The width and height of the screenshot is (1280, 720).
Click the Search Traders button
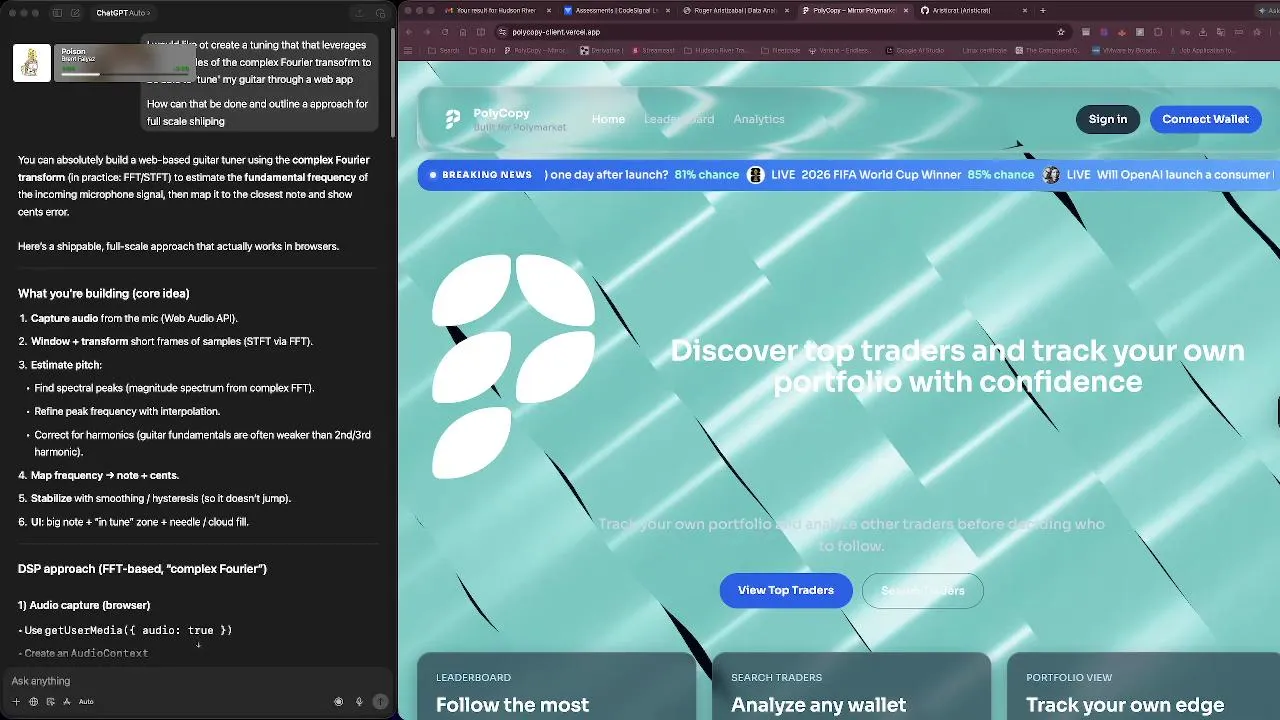[923, 590]
